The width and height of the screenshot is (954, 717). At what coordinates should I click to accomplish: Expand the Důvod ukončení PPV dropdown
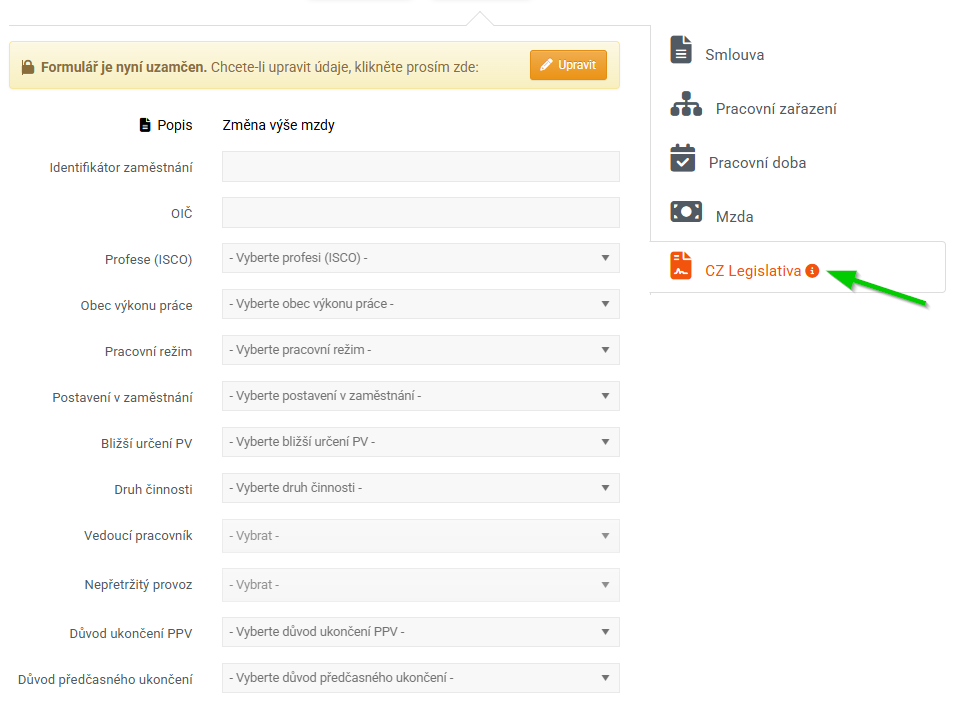pyautogui.click(x=420, y=632)
